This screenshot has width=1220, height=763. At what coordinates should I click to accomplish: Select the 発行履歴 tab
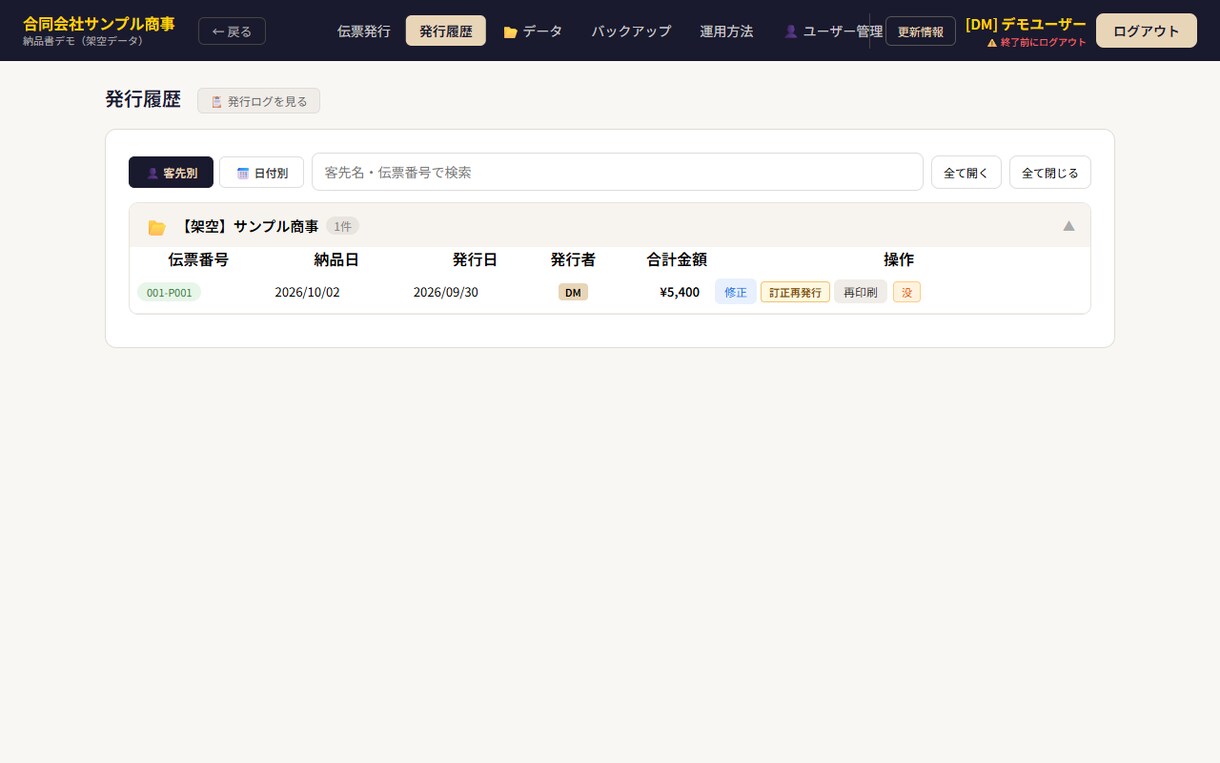[446, 31]
